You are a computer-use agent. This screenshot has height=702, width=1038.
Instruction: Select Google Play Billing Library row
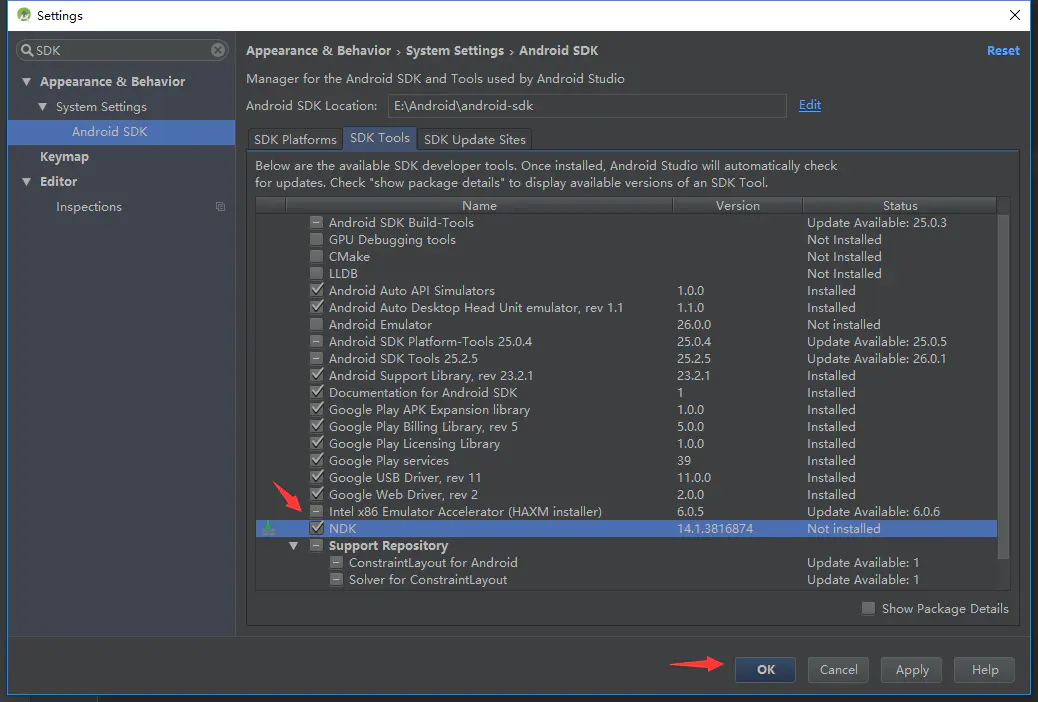tap(626, 426)
